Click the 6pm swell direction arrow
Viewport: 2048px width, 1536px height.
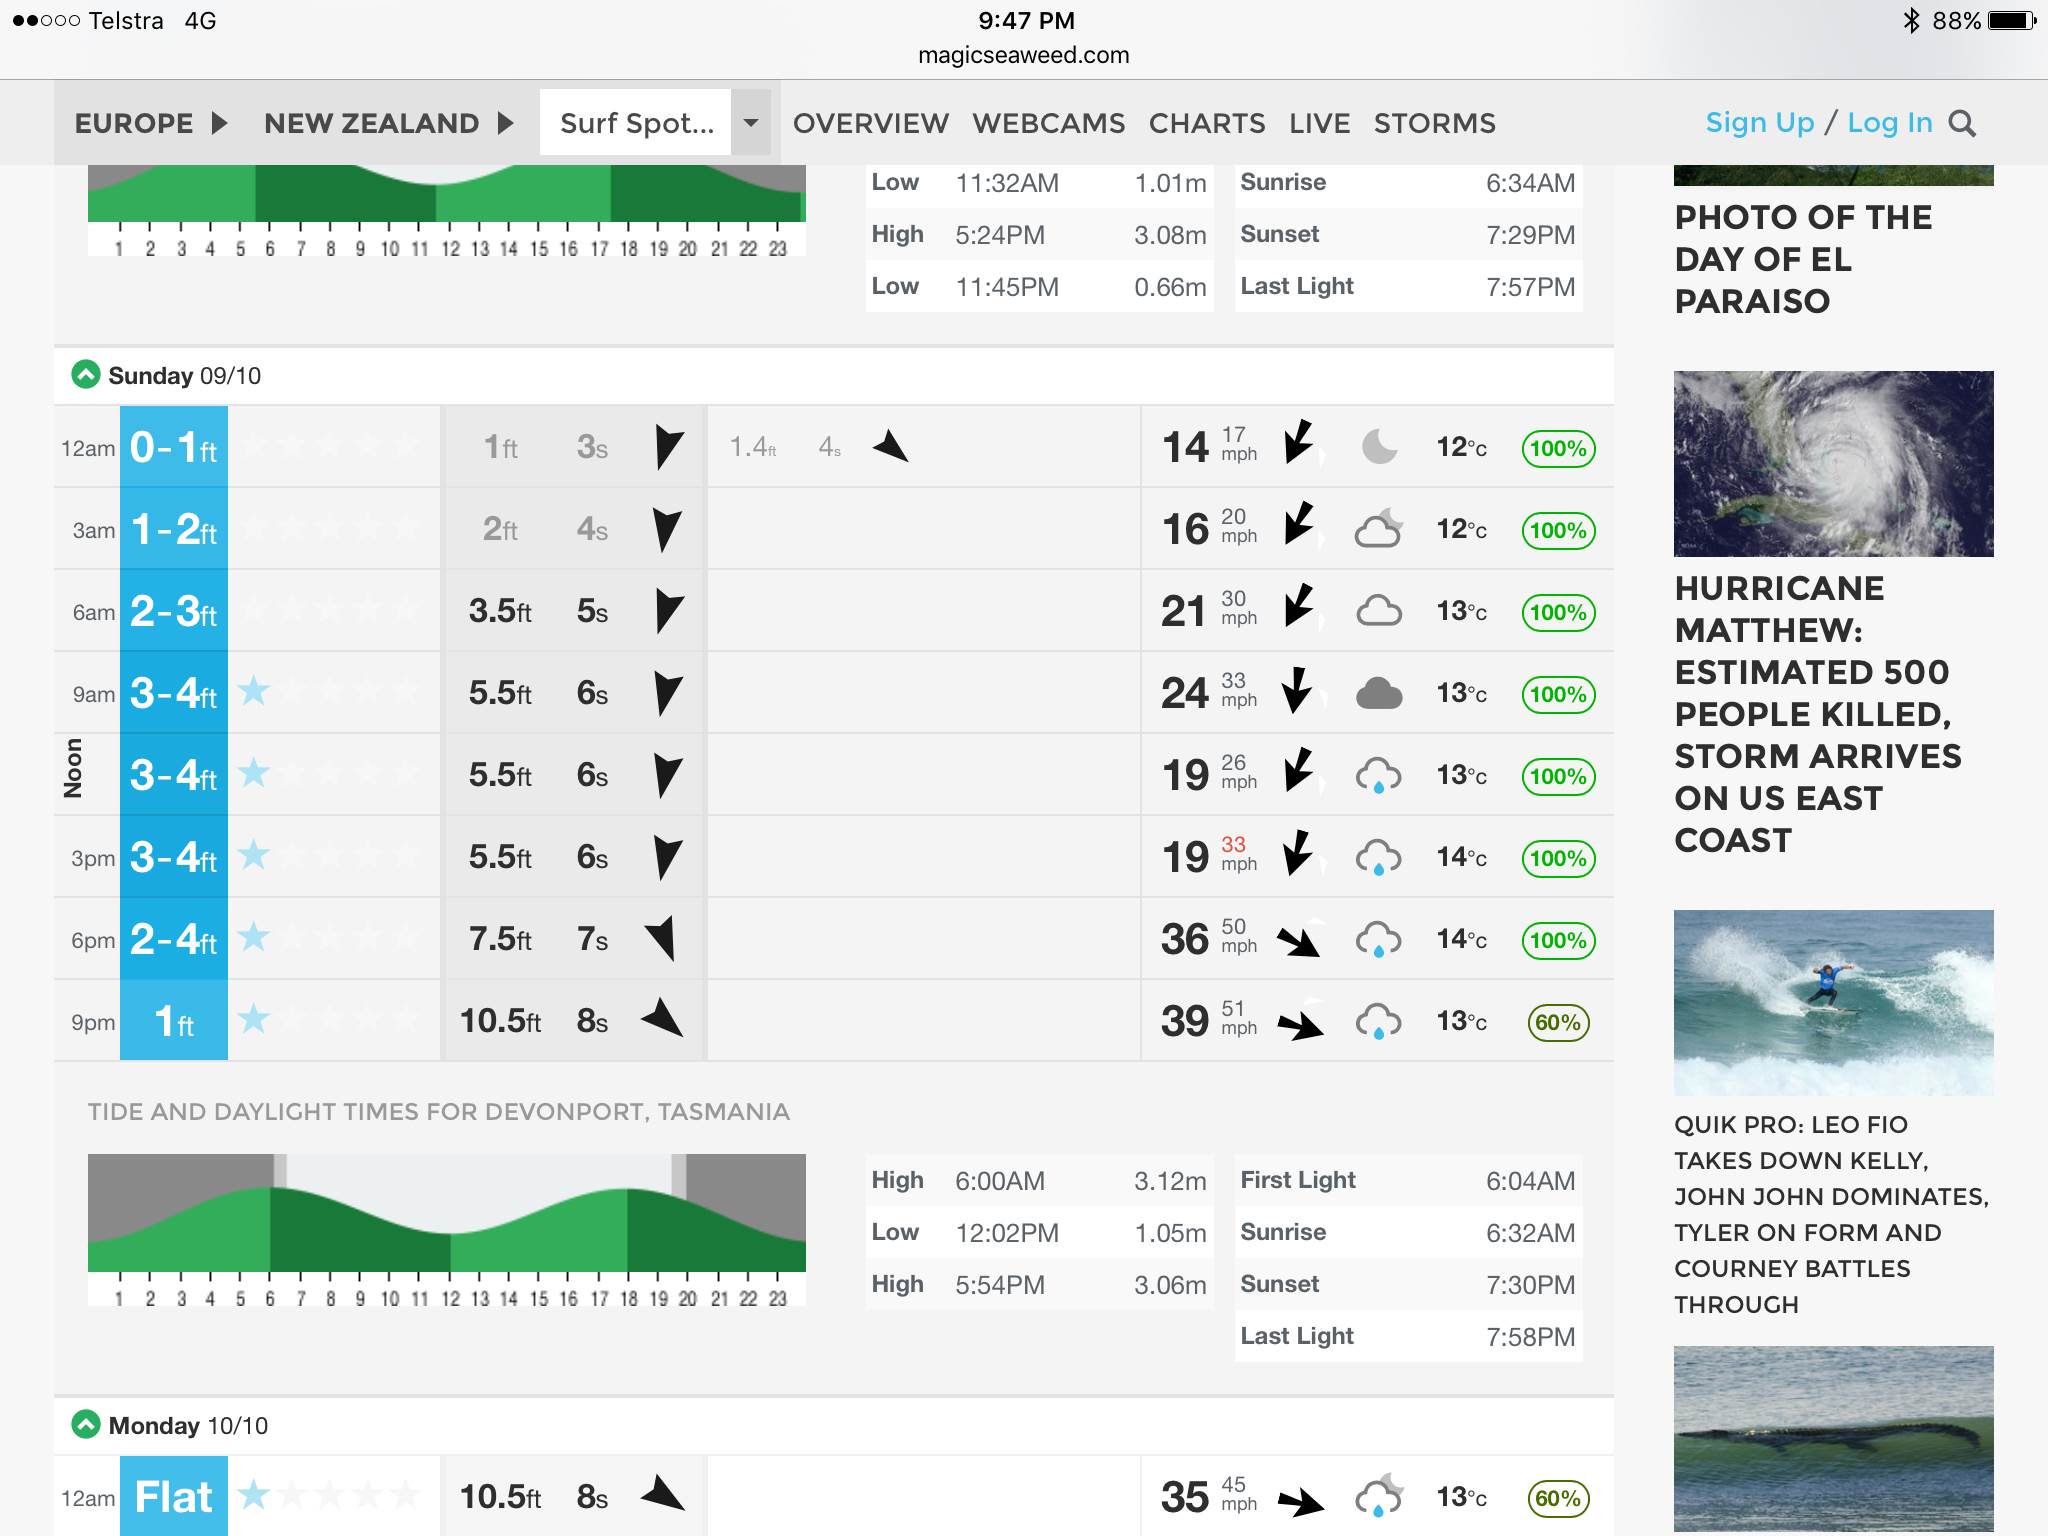663,939
